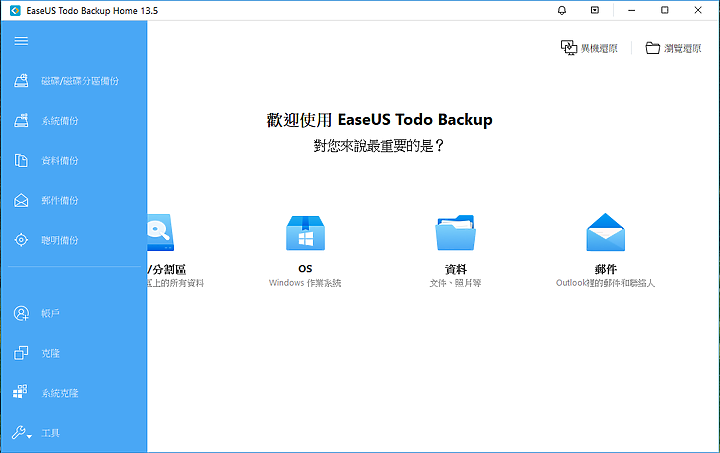Click Windows 作業系統 description text
720x453 pixels.
305,283
